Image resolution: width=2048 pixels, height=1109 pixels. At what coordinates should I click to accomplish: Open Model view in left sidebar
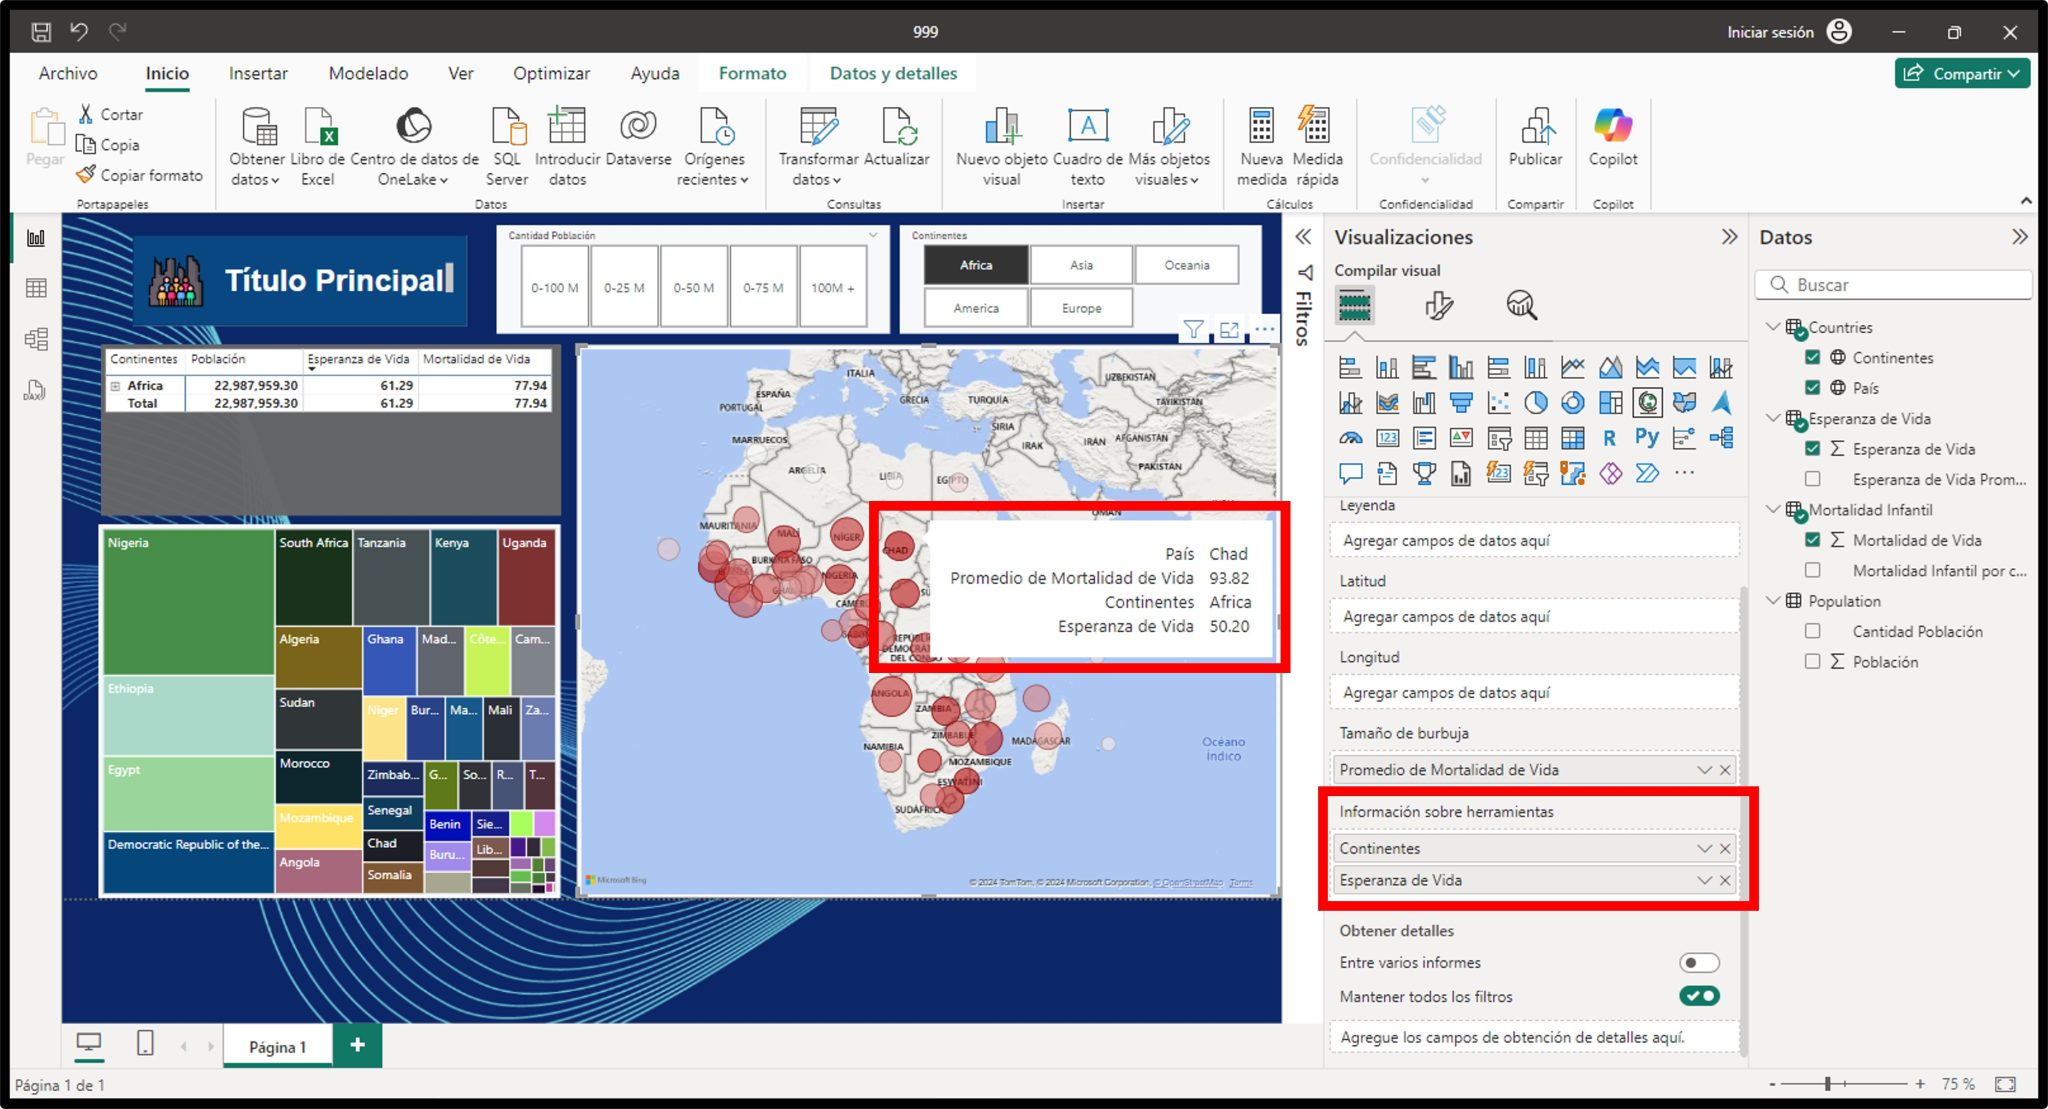[x=36, y=339]
